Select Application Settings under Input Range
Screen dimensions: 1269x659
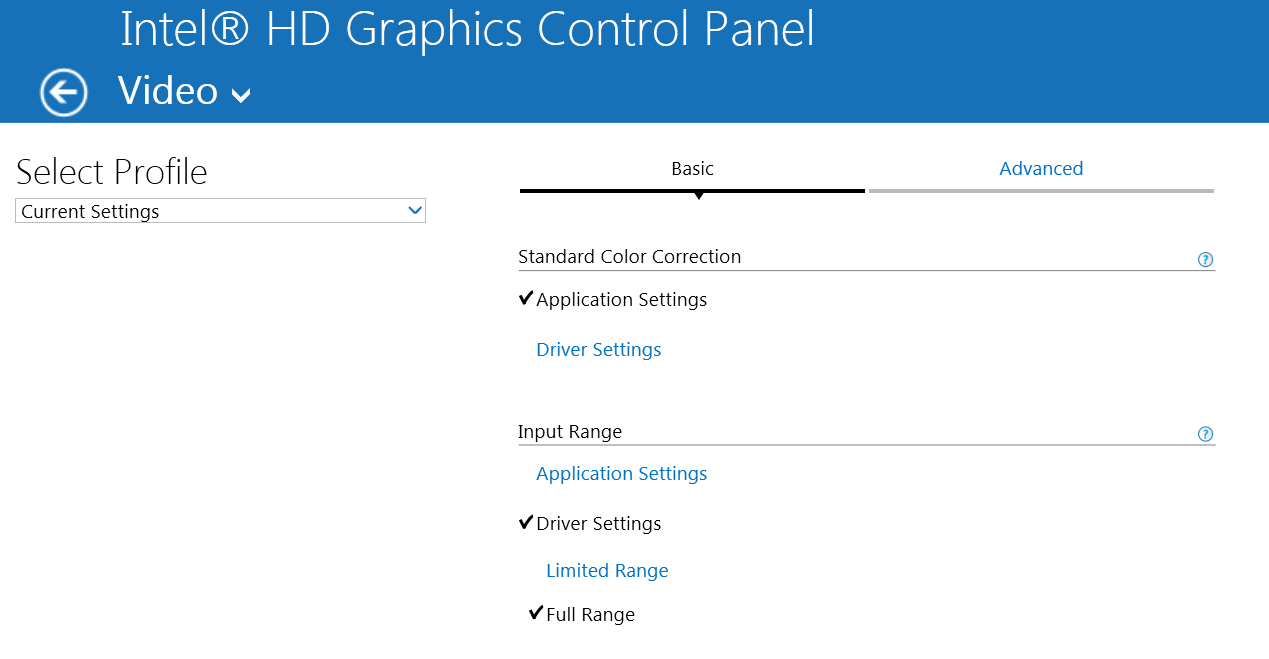621,474
